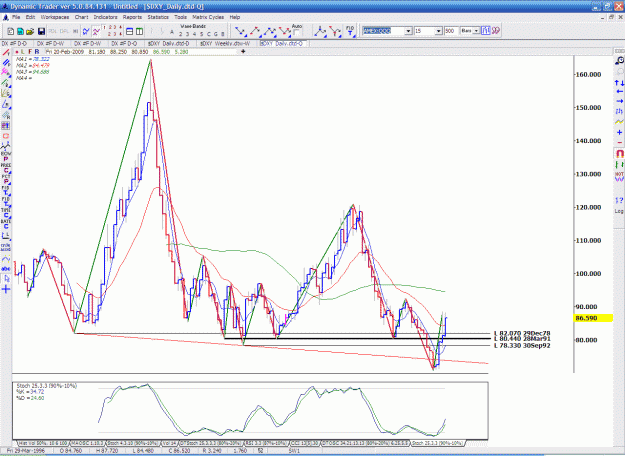Open the Bars dropdown
This screenshot has width=625, height=456.
[476, 31]
